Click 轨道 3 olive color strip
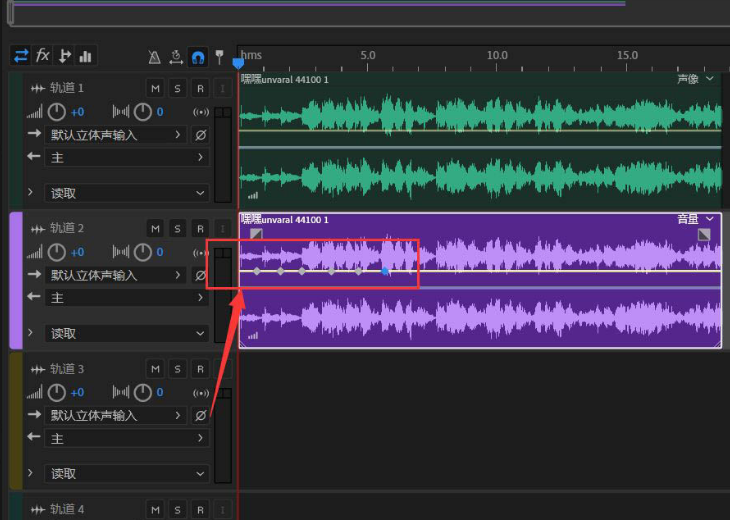Image resolution: width=730 pixels, height=520 pixels. point(16,421)
